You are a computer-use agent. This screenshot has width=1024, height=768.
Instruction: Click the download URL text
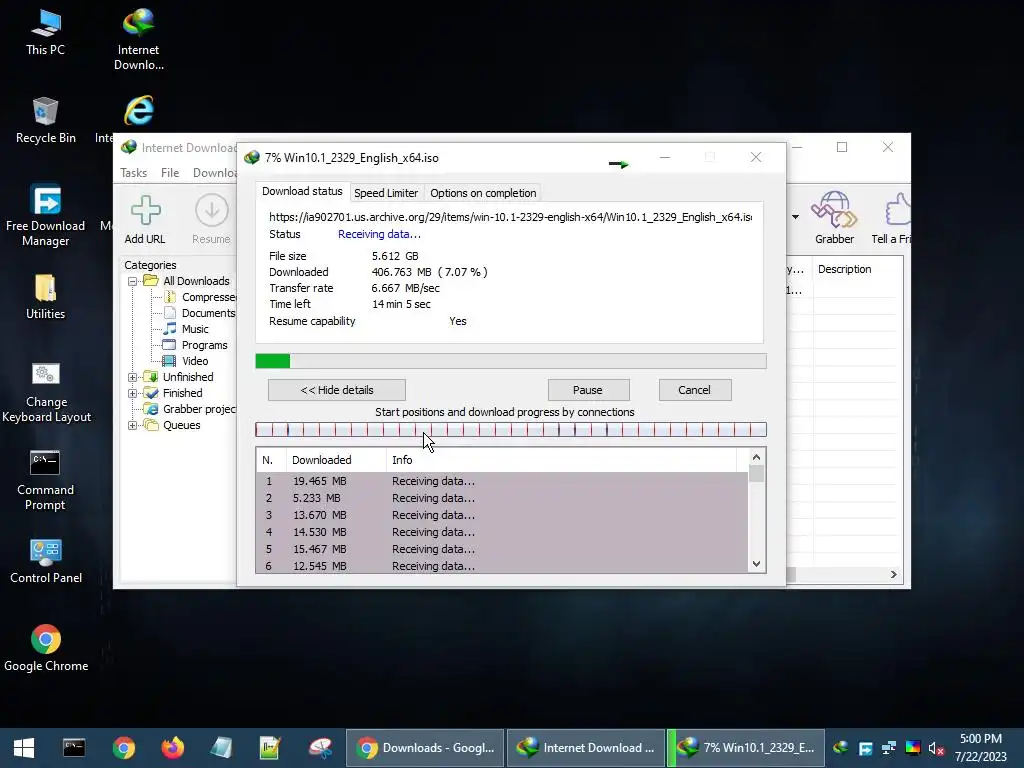(x=511, y=217)
